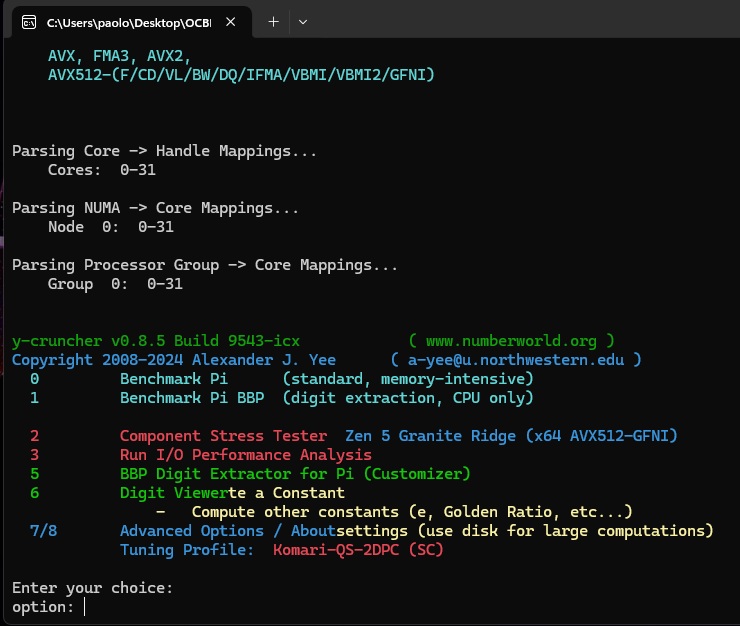Click 'Advanced Options / About' text

[x=228, y=531]
